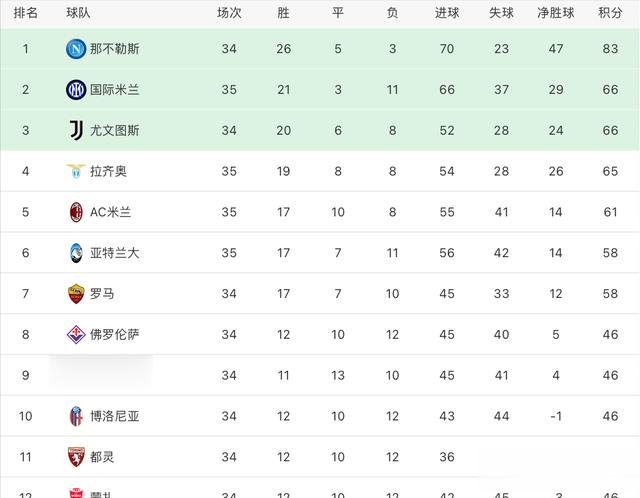Viewport: 640px width, 498px height.
Task: Click the 进球 column header
Action: pos(447,13)
